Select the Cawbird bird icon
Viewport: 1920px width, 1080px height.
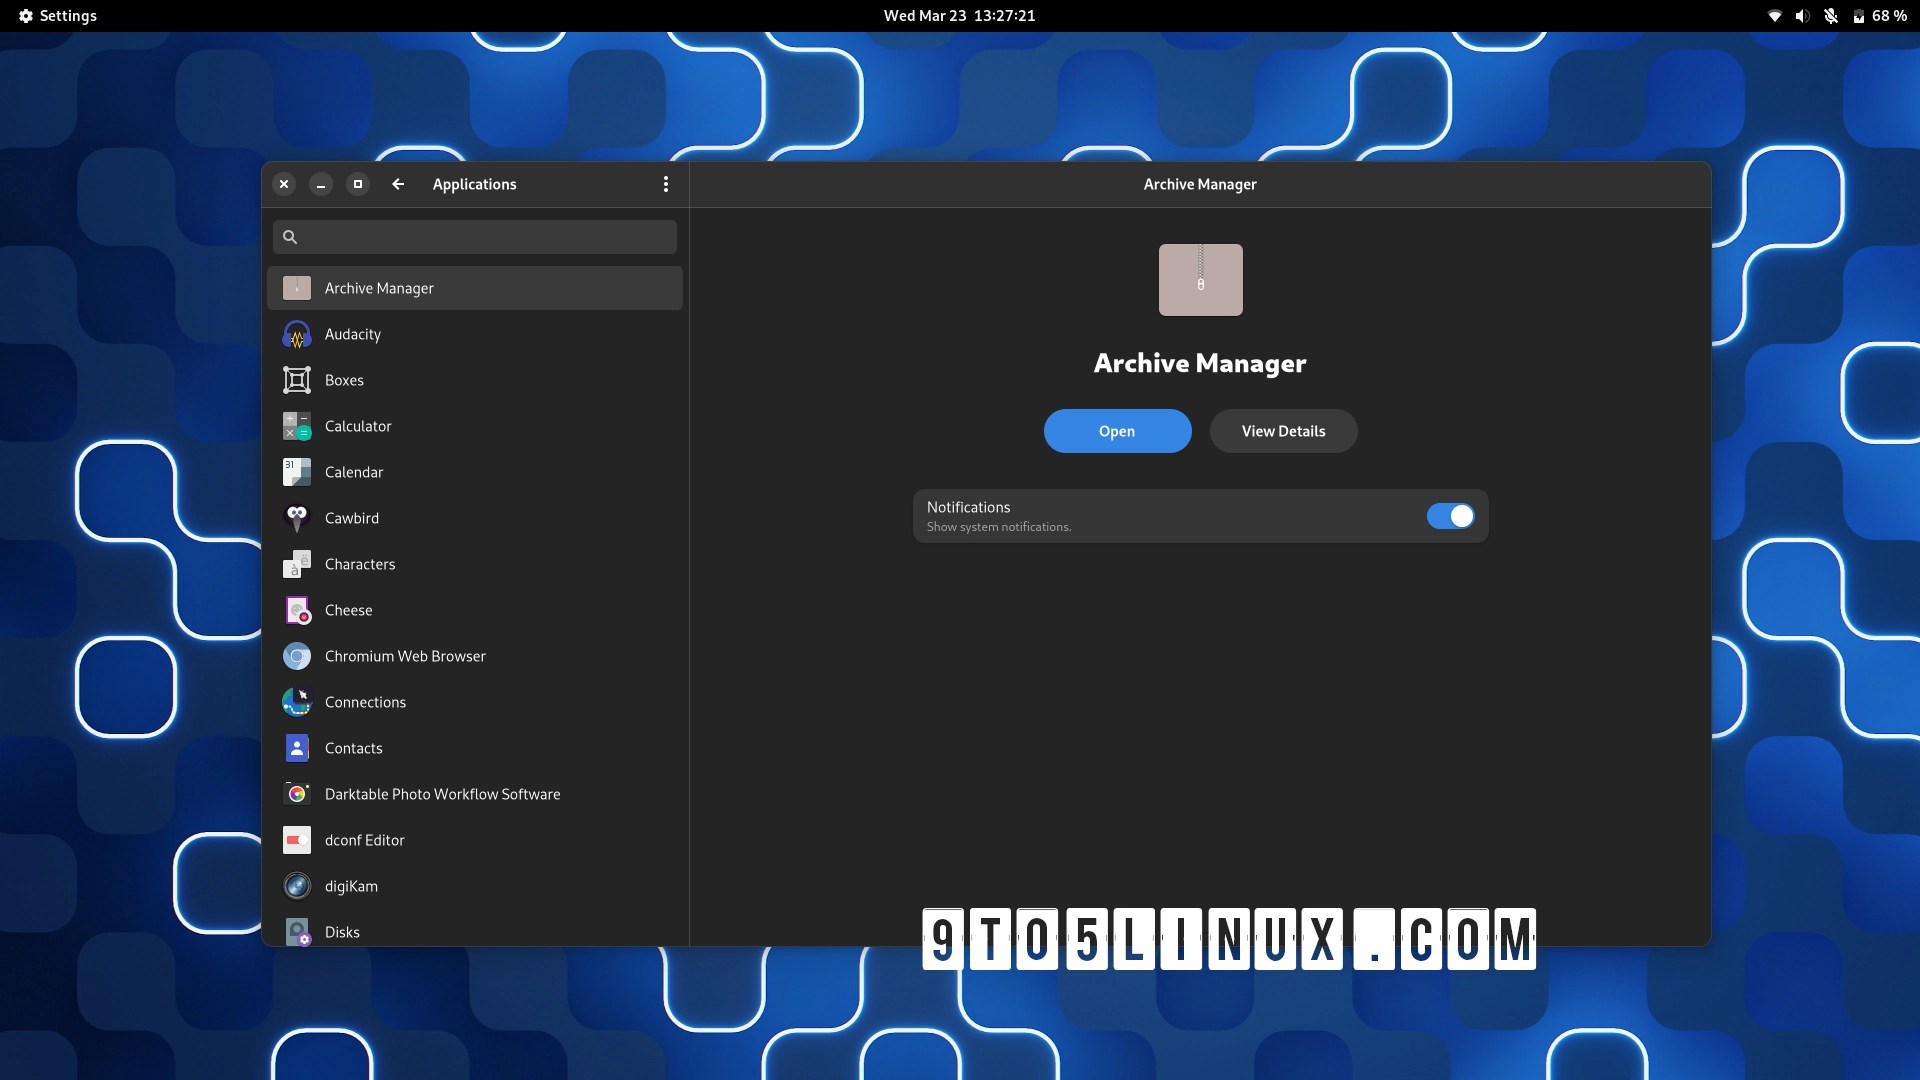296,518
